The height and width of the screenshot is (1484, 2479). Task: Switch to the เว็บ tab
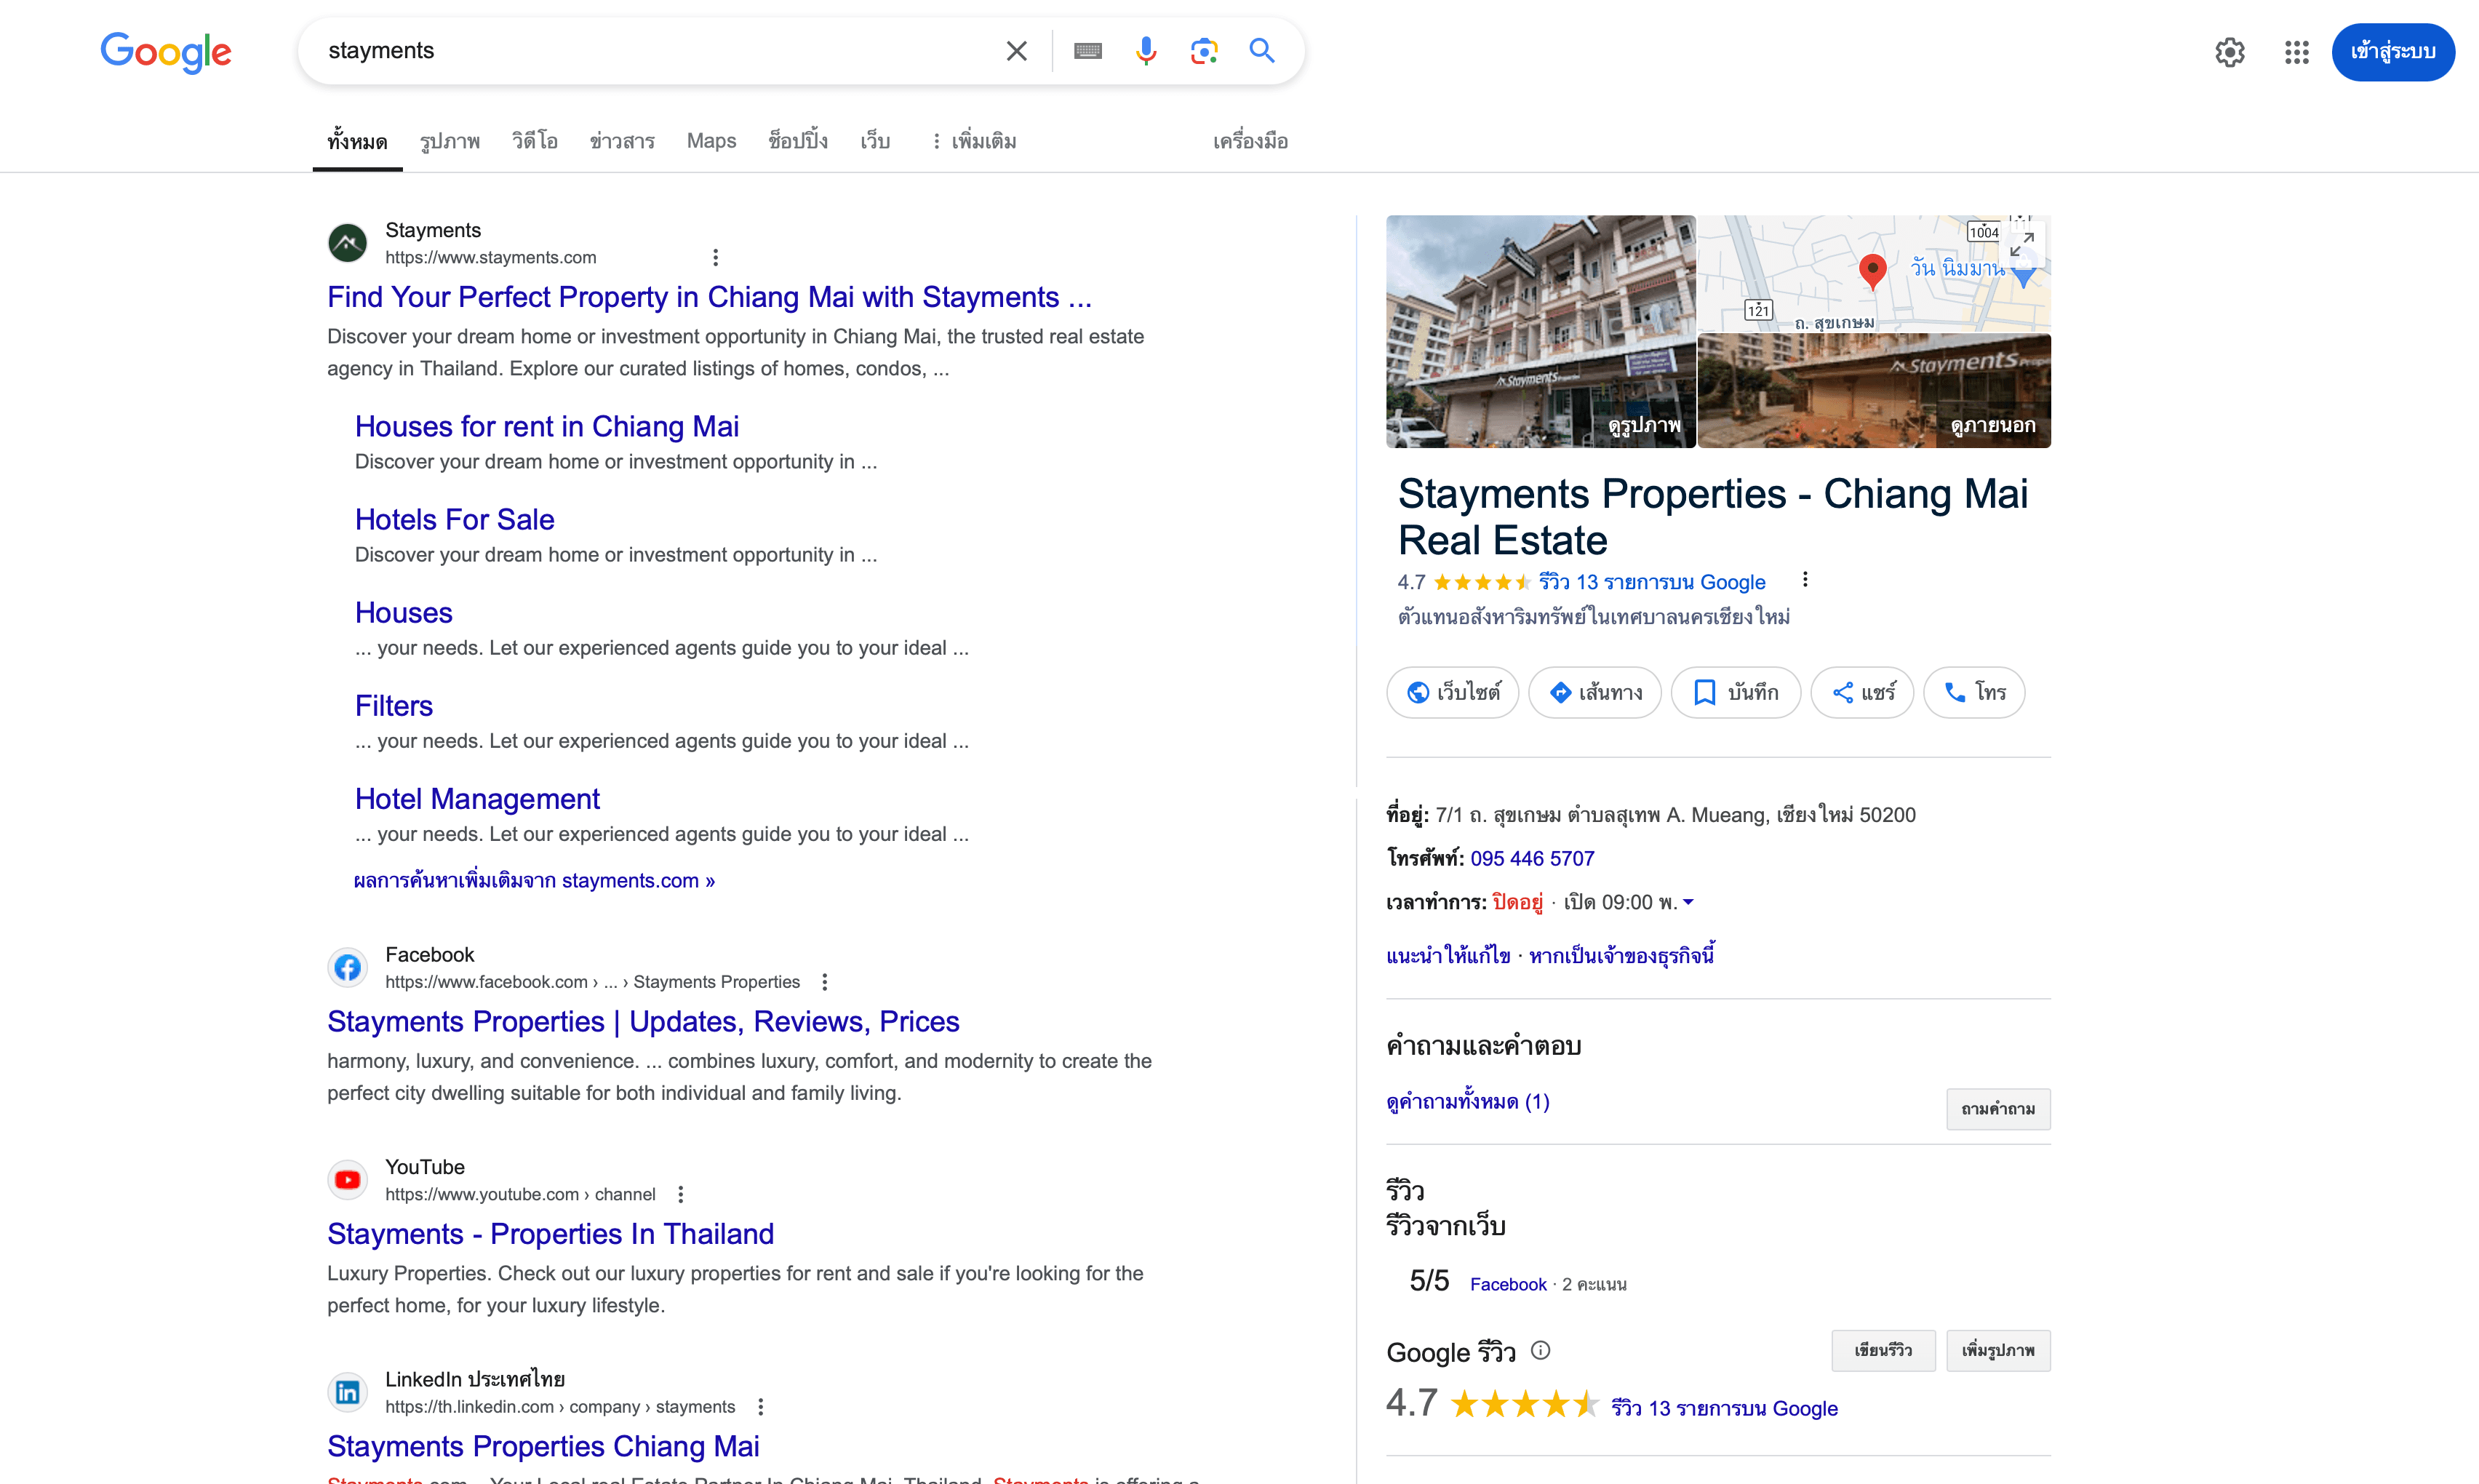coord(875,141)
